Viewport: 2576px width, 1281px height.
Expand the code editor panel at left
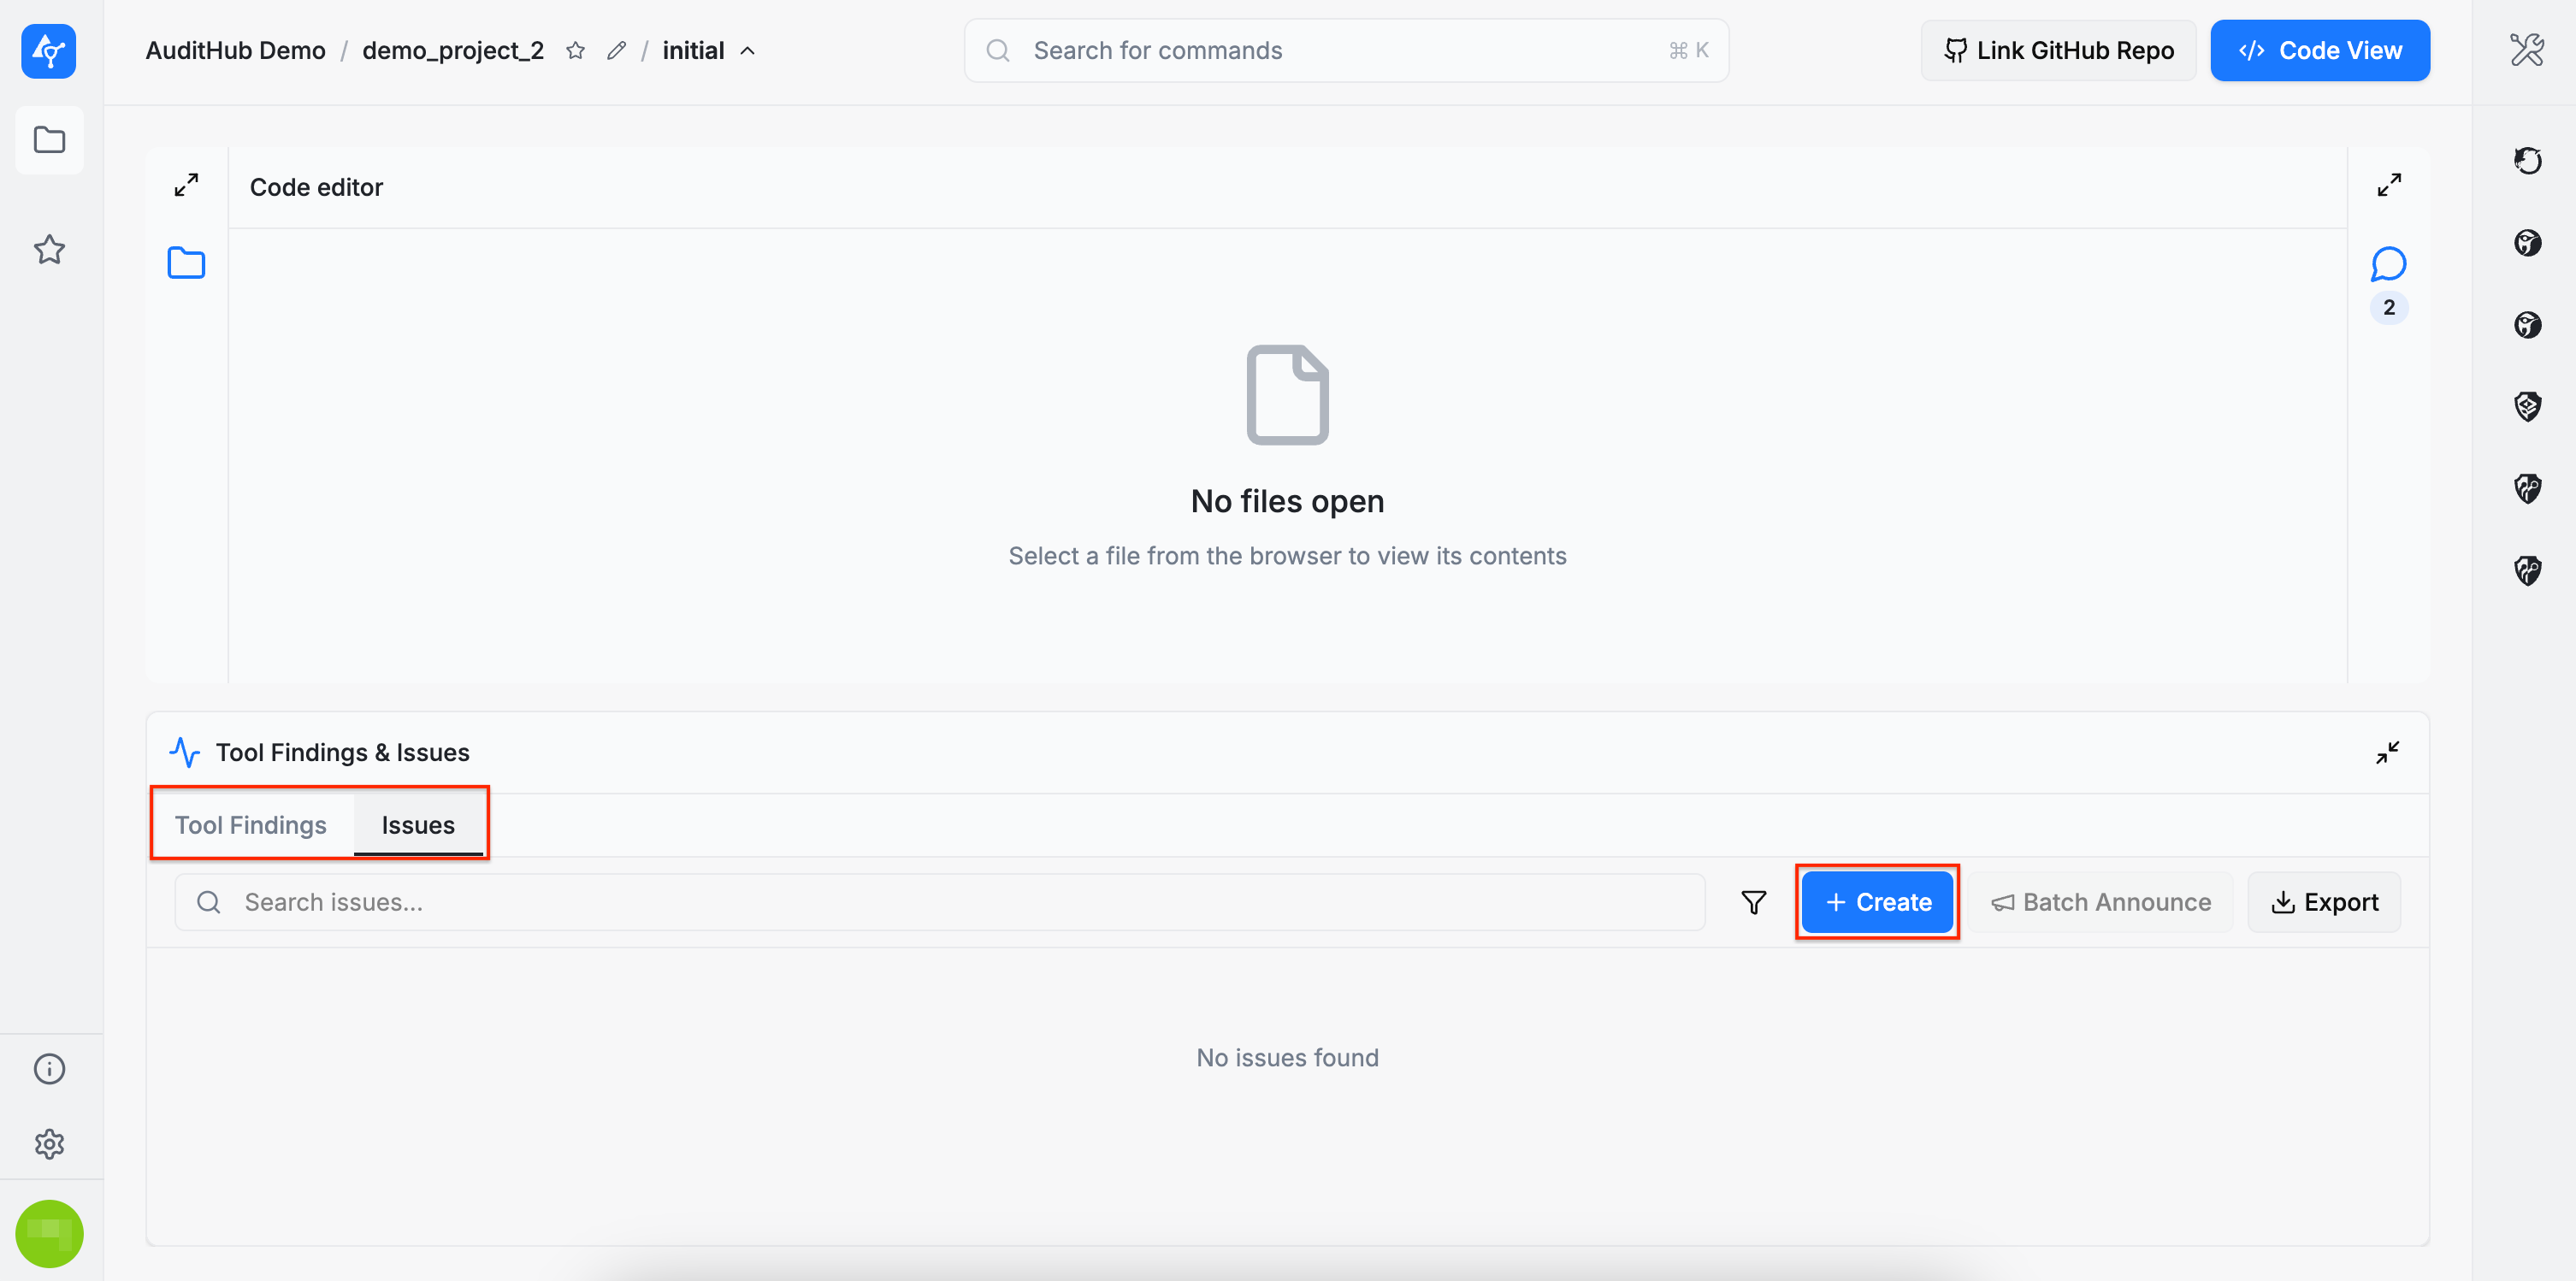click(186, 185)
